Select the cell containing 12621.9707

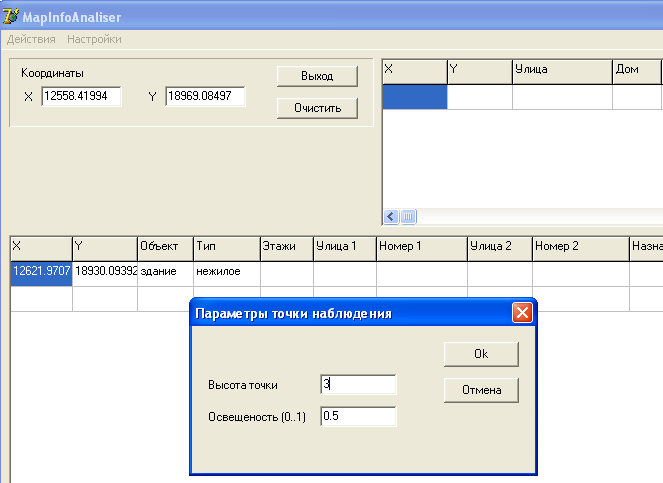pos(41,274)
